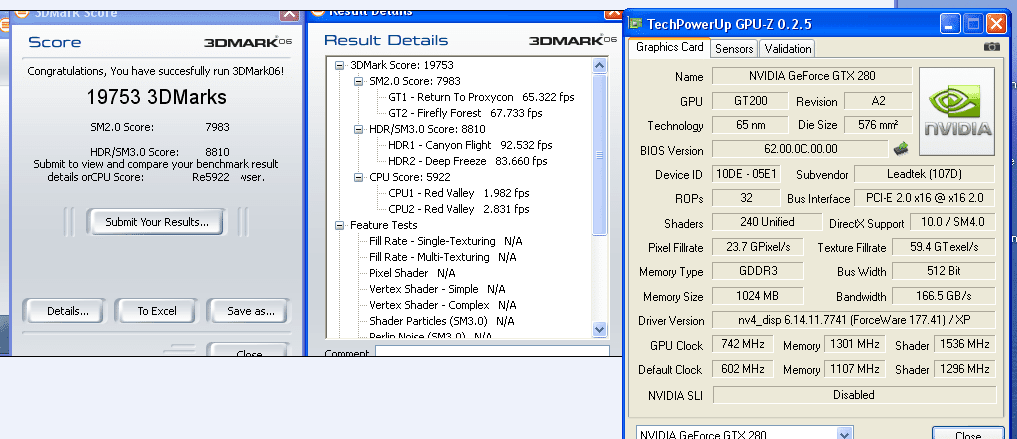Click the GPU-Z title bar app icon
This screenshot has width=1017, height=439.
636,25
